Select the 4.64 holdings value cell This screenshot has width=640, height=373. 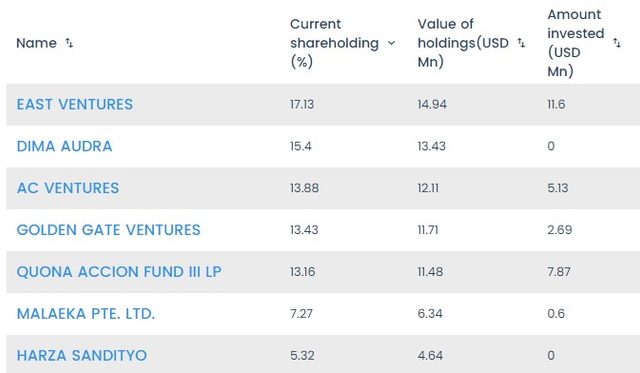point(430,355)
